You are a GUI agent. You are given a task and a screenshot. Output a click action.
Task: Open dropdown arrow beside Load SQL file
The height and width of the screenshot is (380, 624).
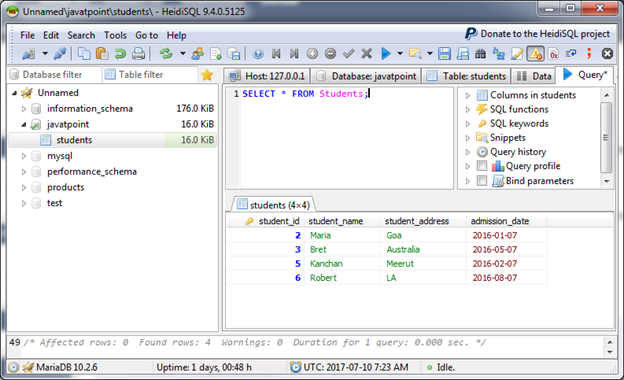coord(430,53)
